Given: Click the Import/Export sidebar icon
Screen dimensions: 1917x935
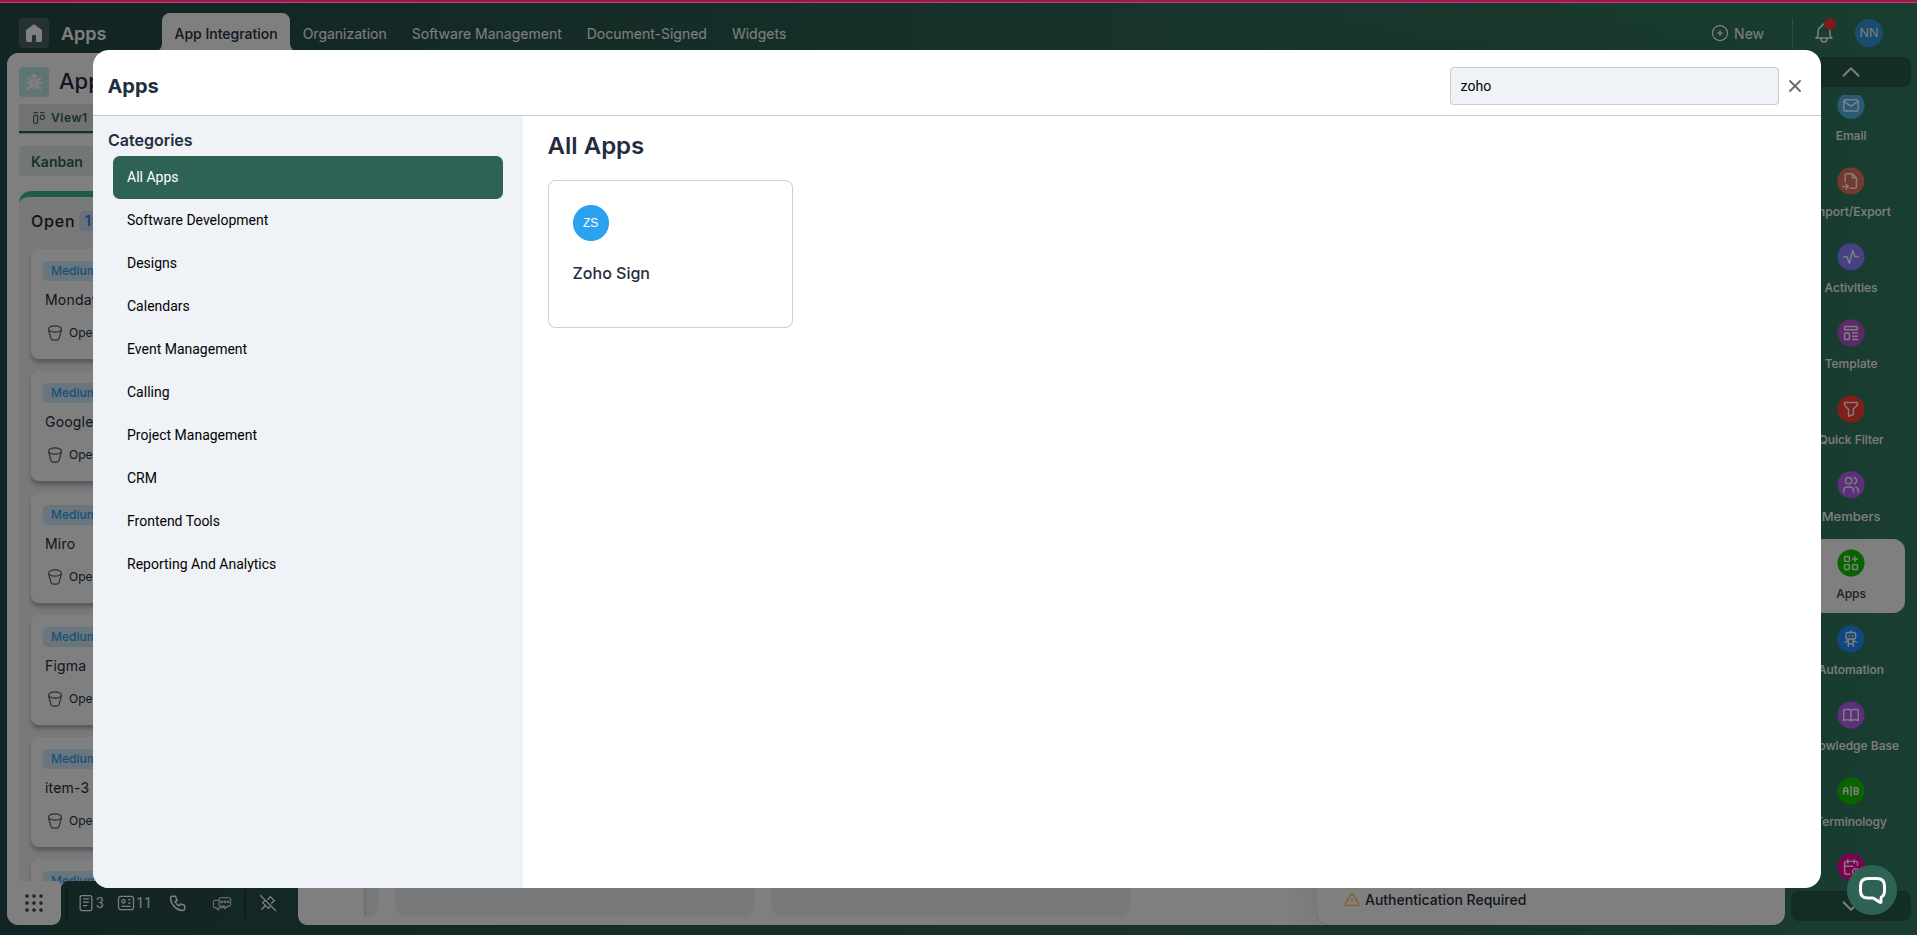Looking at the screenshot, I should 1851,190.
